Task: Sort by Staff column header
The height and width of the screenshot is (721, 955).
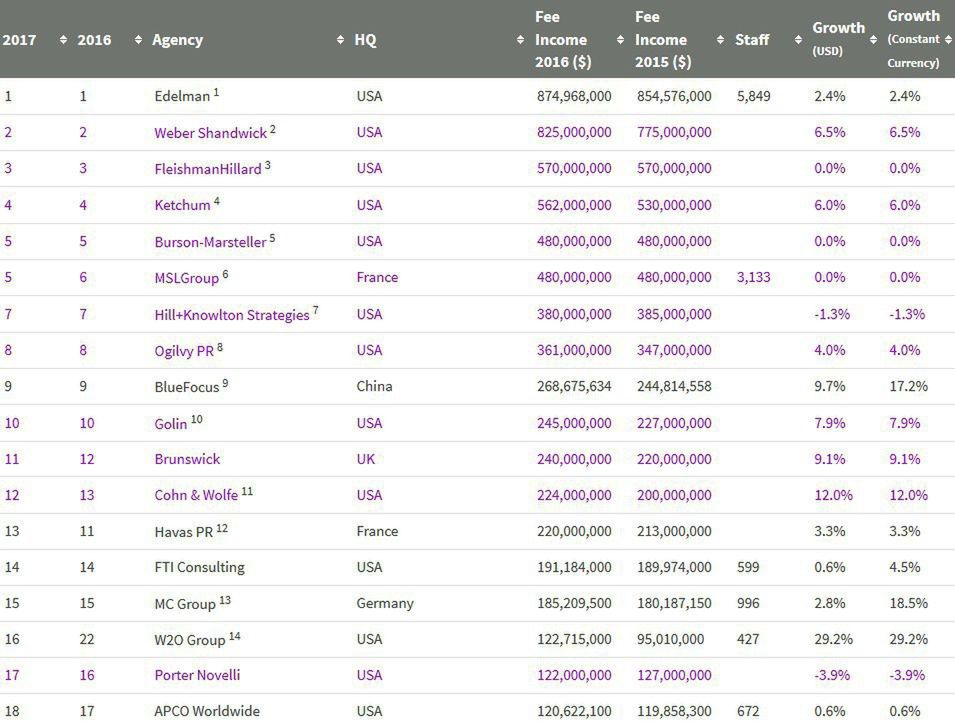Action: coord(752,40)
